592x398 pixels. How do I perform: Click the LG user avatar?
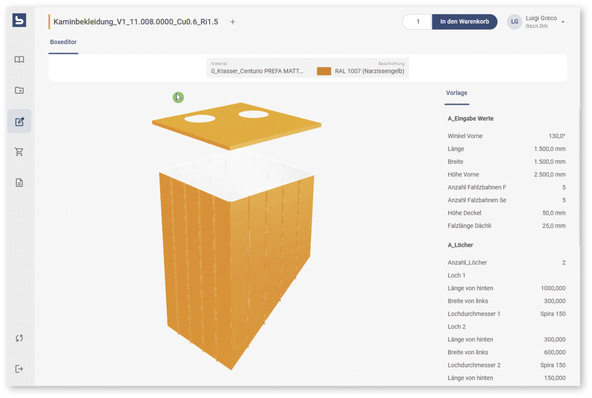pos(514,22)
